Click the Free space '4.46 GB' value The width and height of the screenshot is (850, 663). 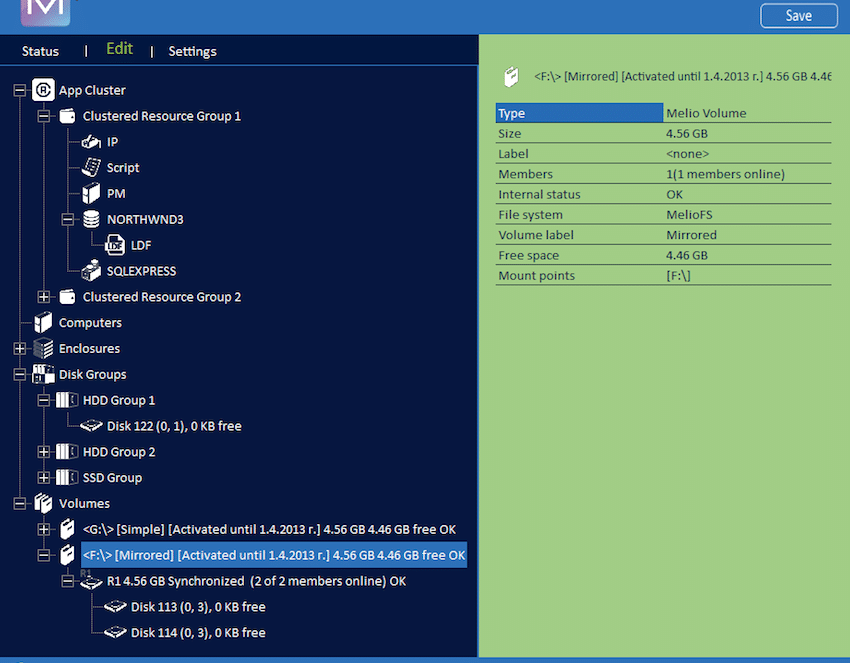click(x=687, y=255)
